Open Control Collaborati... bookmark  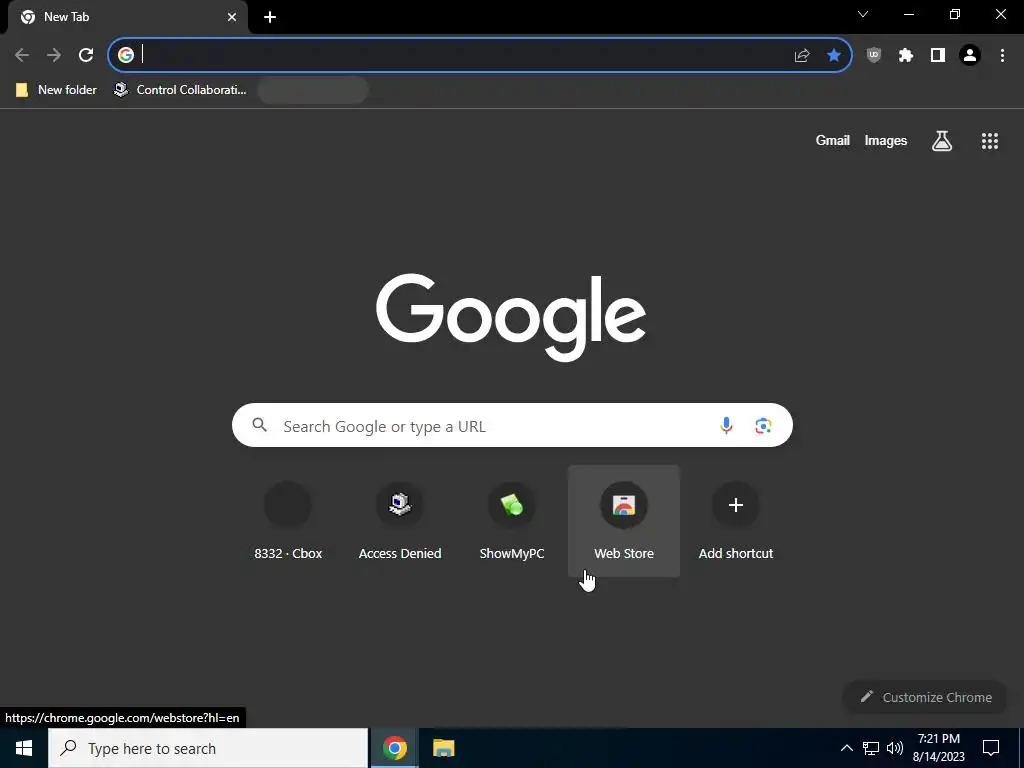[180, 89]
